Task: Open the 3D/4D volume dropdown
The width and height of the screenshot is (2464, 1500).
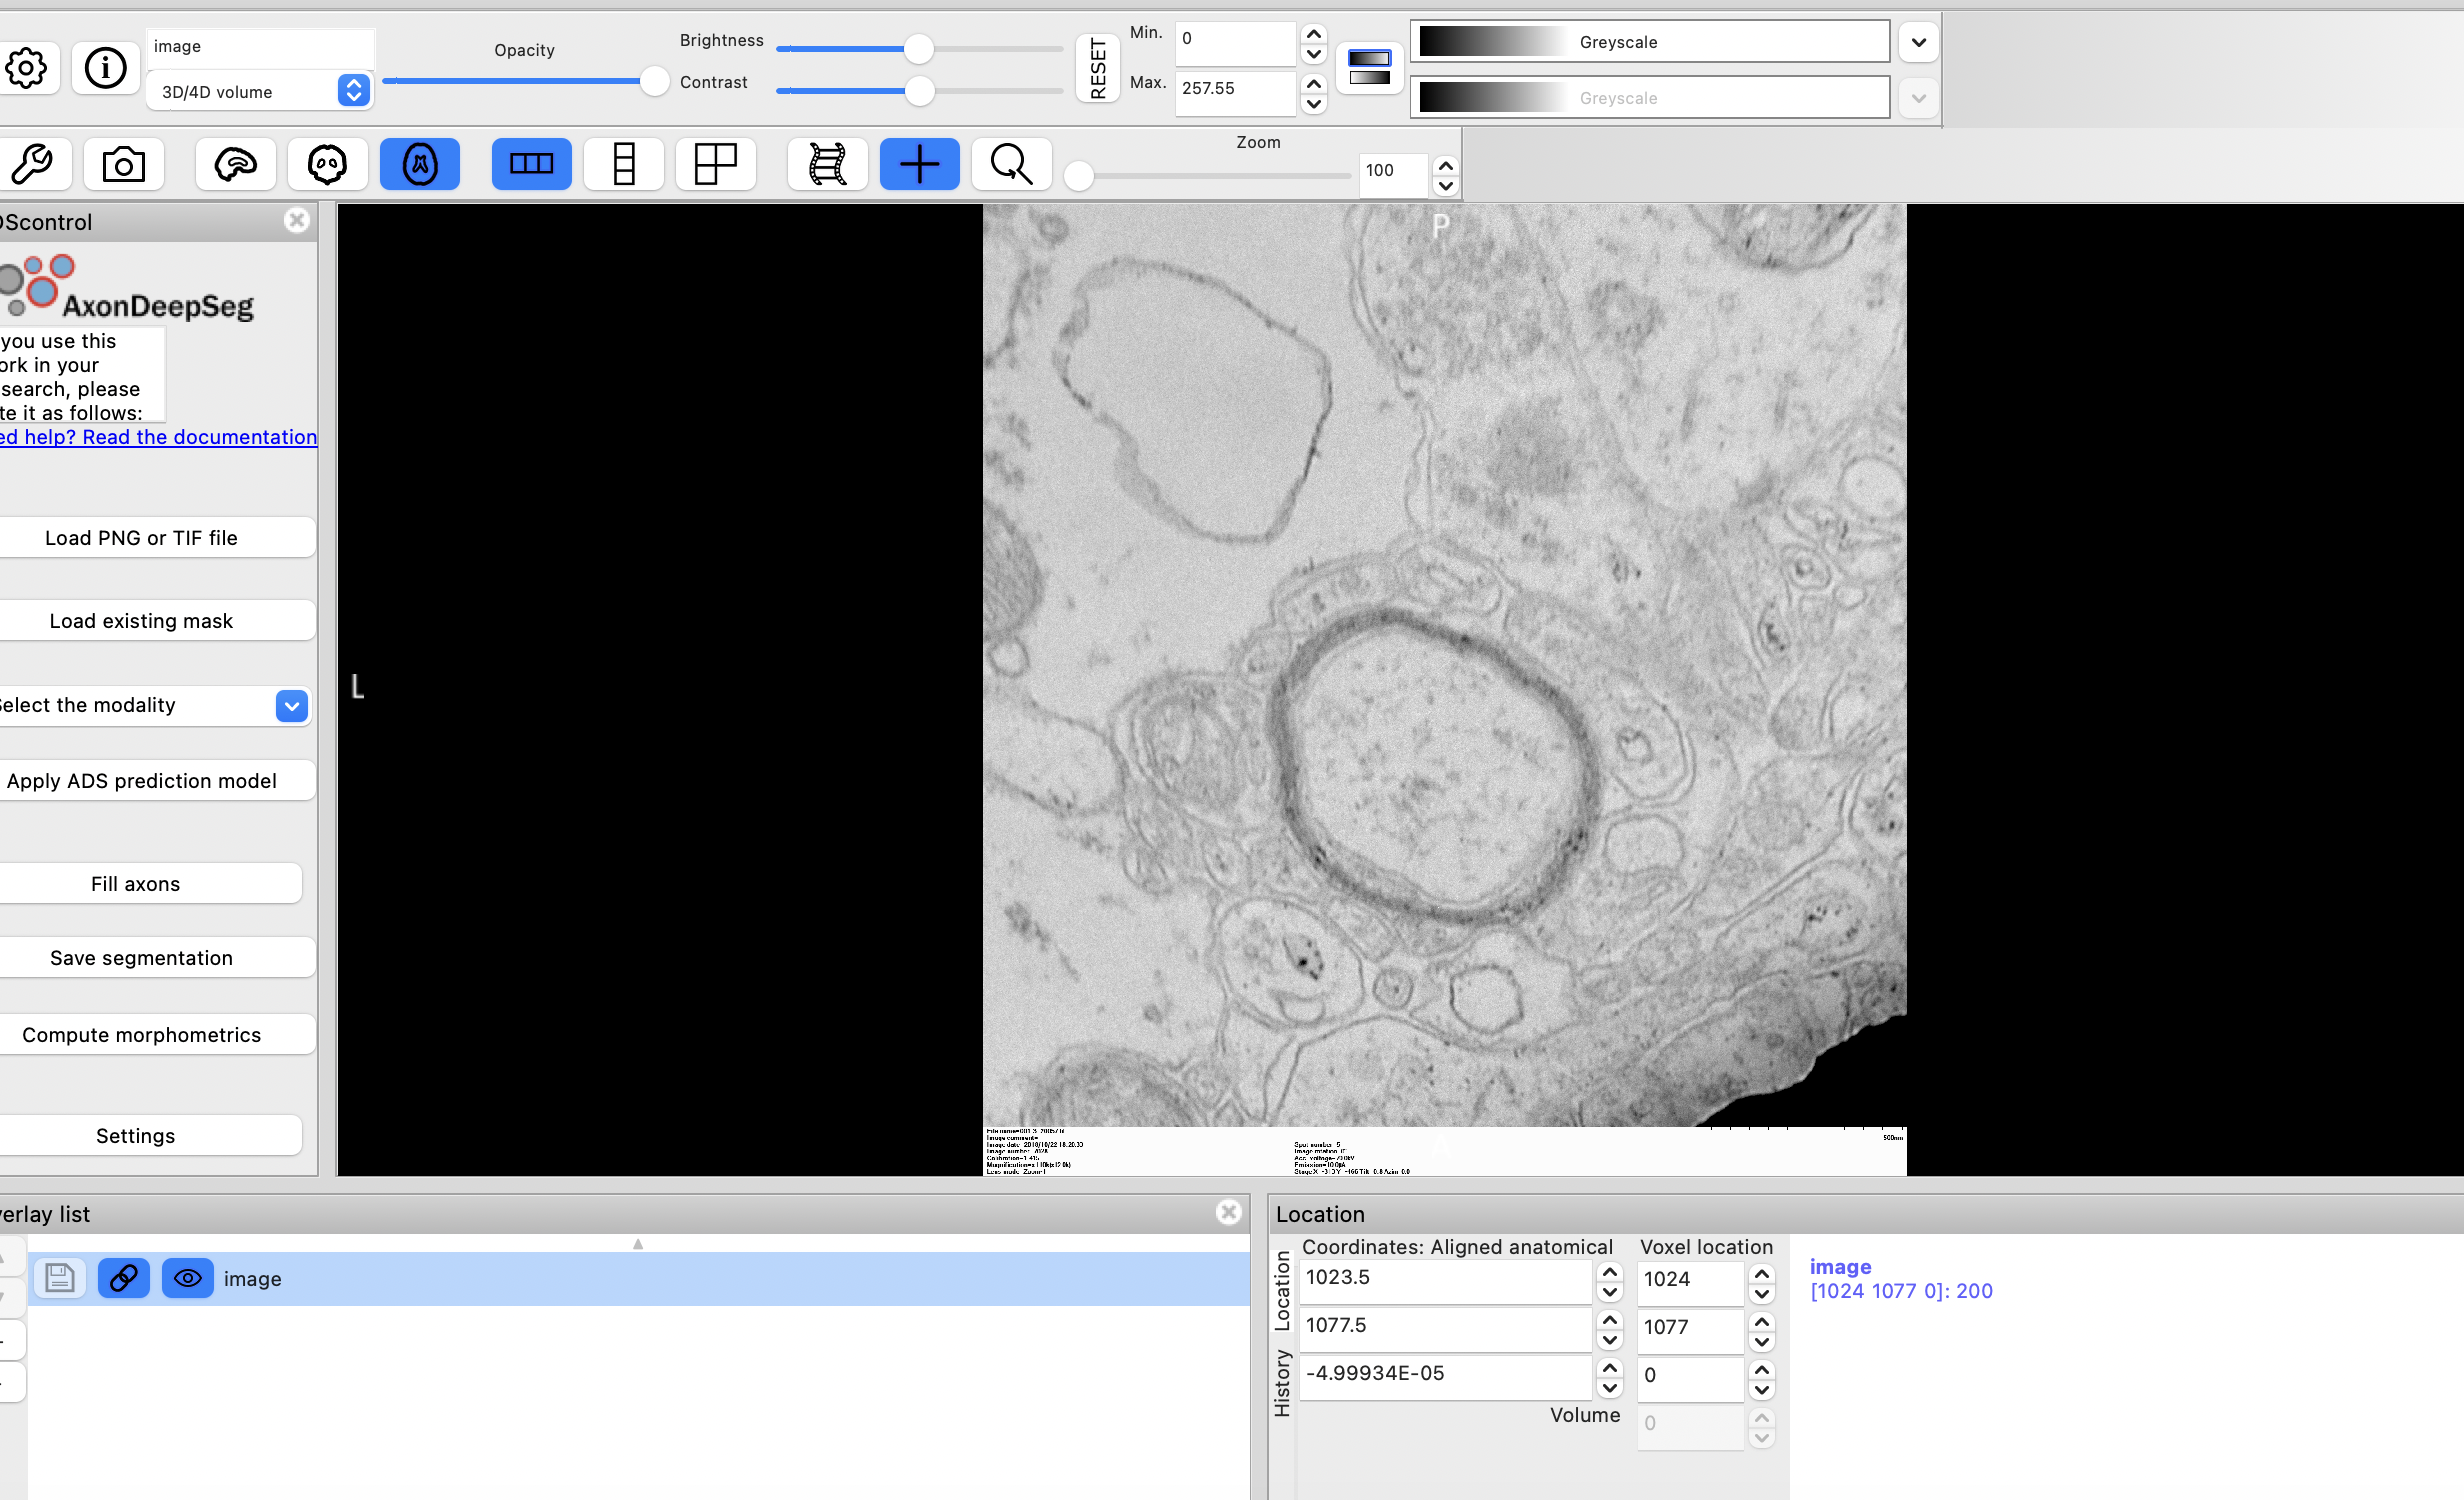Action: click(x=353, y=90)
